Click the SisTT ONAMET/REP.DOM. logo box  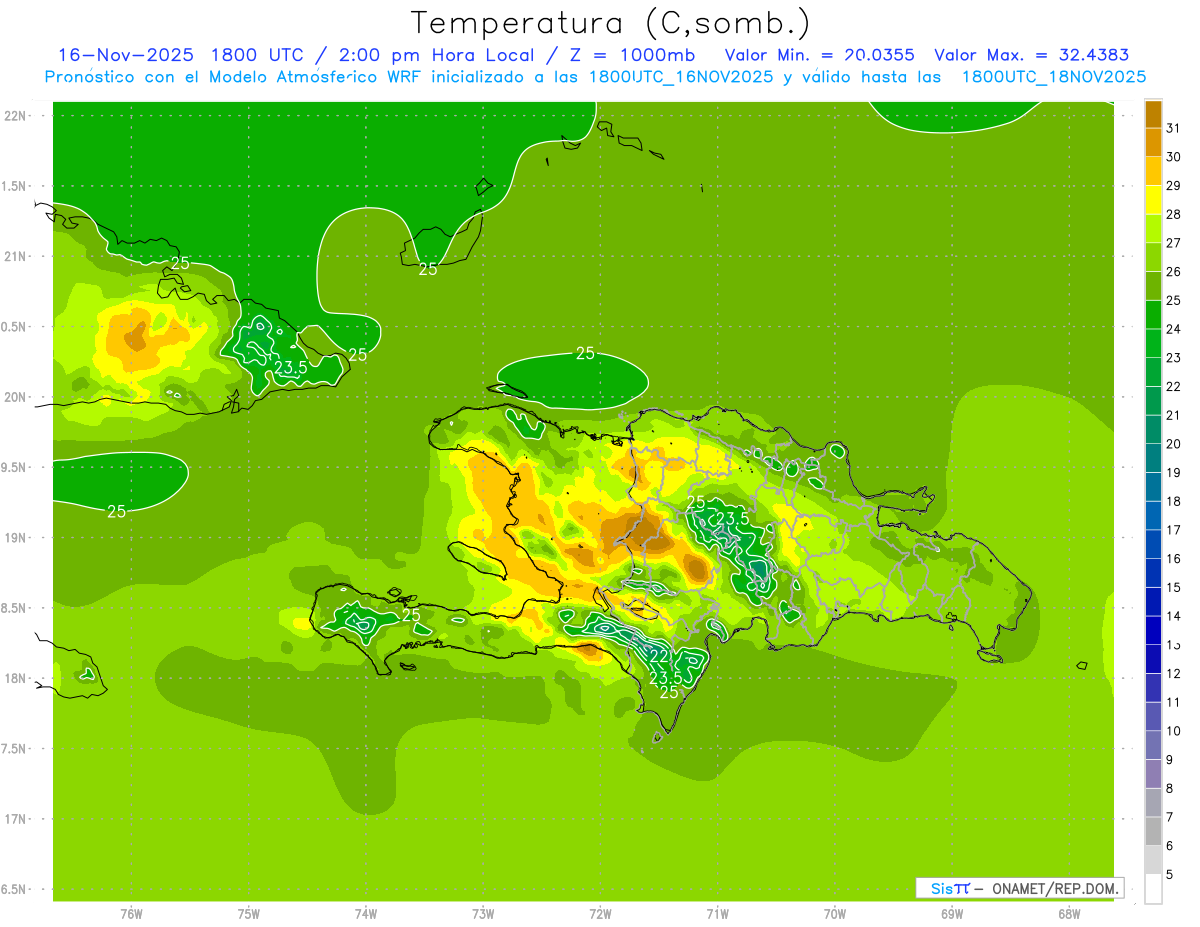[1019, 888]
